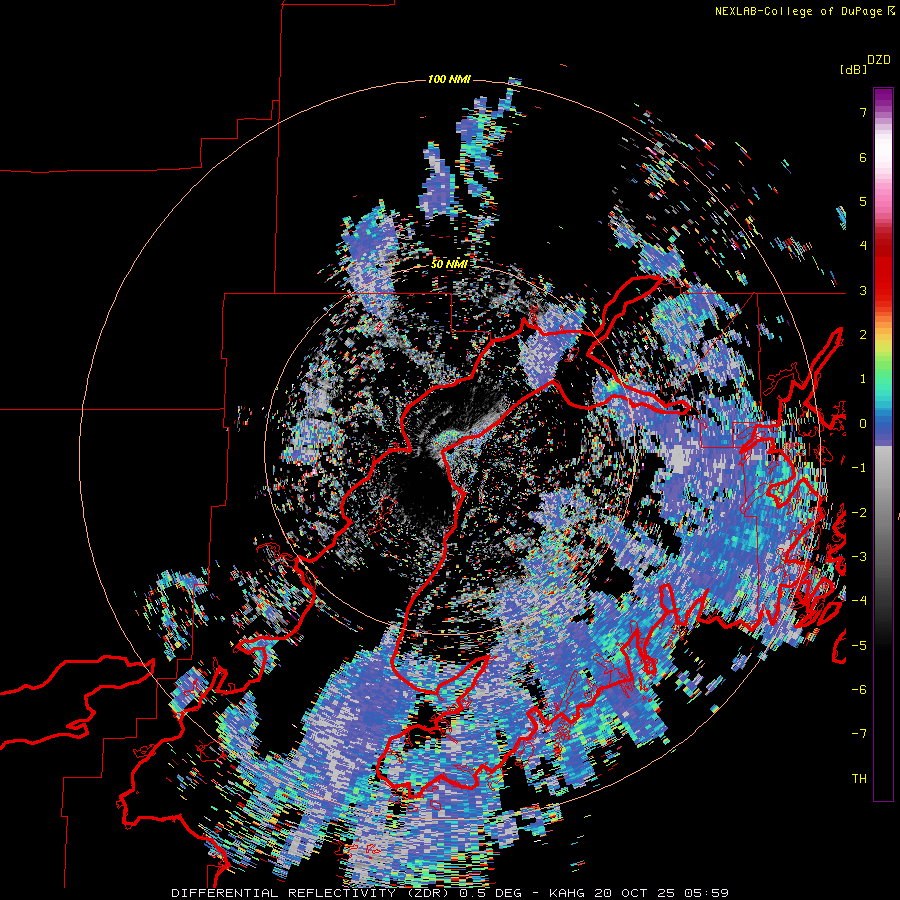Click the 5 tick label on the color scale
Viewport: 900px width, 900px height.
(863, 201)
